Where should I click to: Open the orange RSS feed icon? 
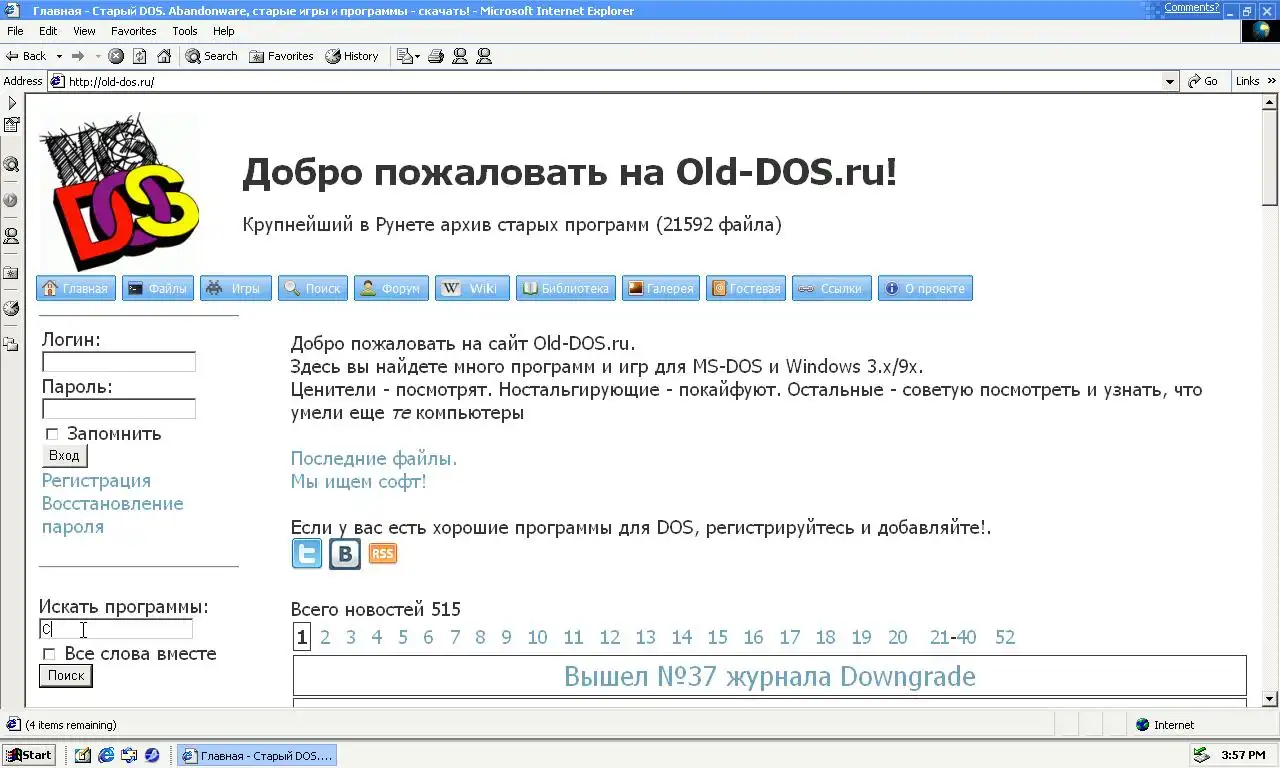pyautogui.click(x=383, y=554)
